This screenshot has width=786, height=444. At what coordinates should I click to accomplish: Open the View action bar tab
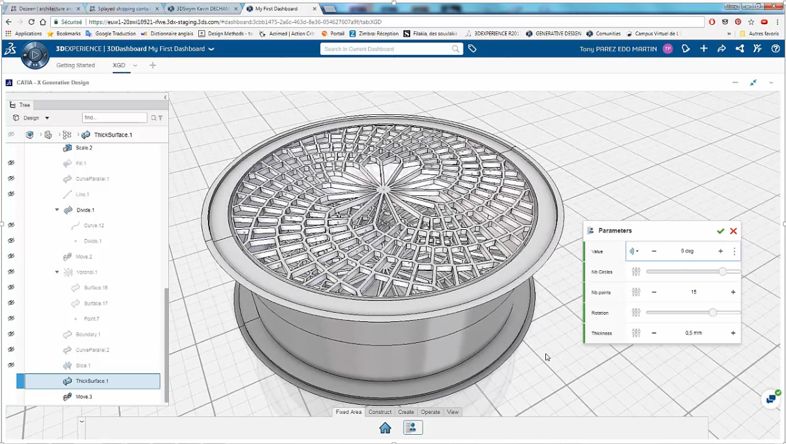(453, 412)
